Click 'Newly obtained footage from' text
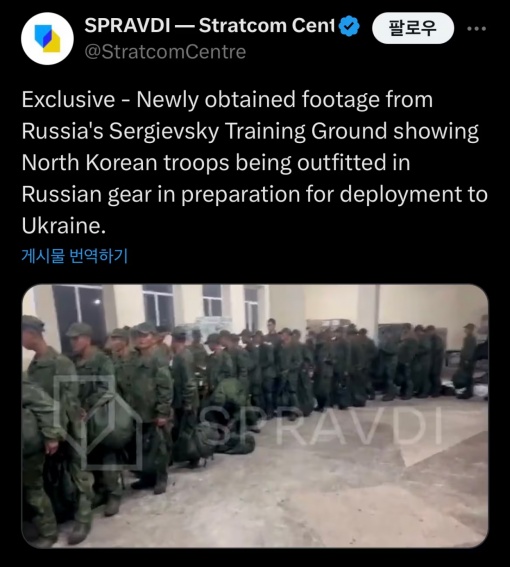 (285, 99)
